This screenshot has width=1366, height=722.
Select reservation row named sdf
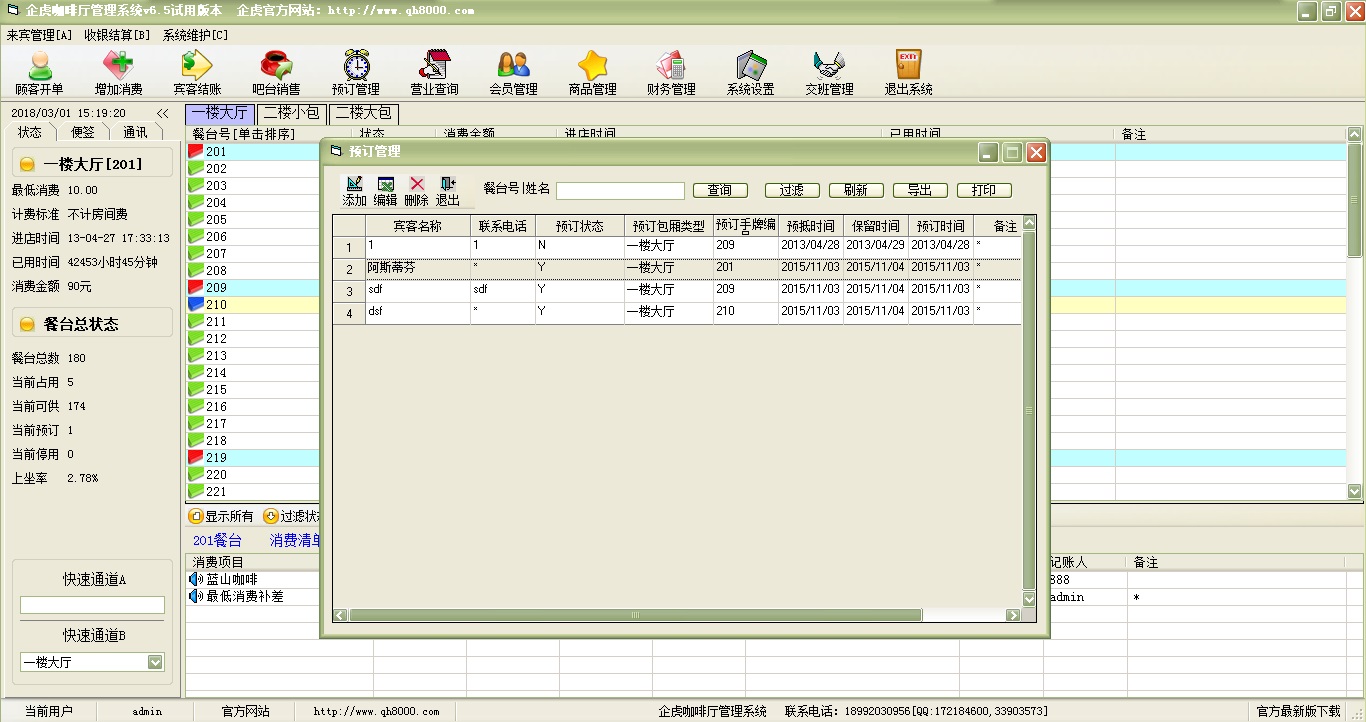(x=677, y=290)
